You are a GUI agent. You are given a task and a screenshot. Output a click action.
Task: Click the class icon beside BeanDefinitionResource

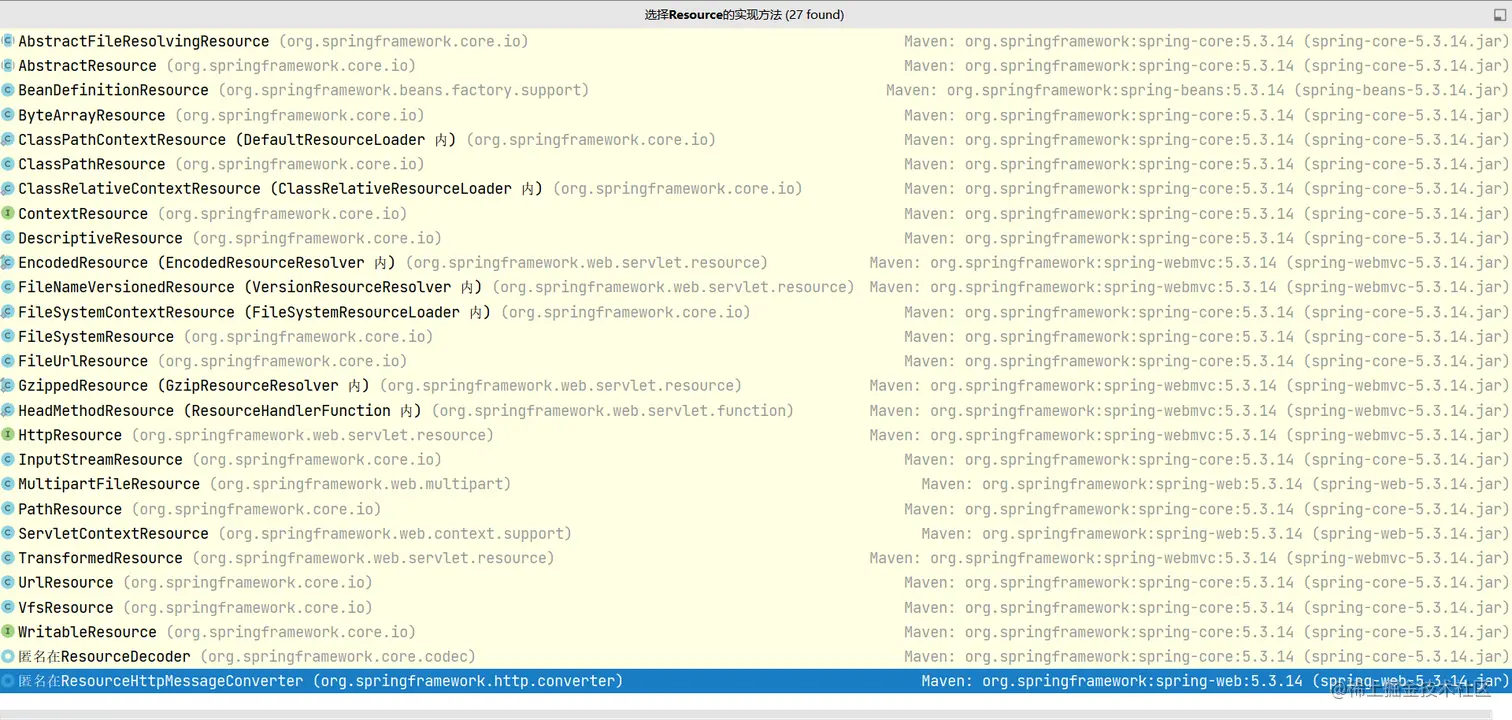pos(8,90)
